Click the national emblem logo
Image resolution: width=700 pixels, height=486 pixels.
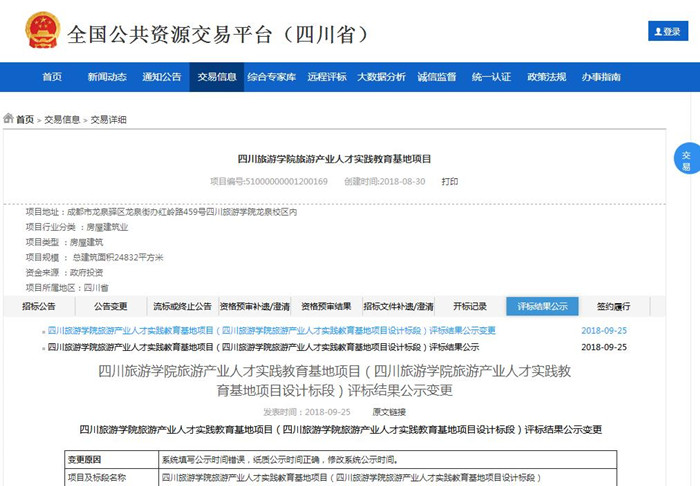tap(42, 30)
